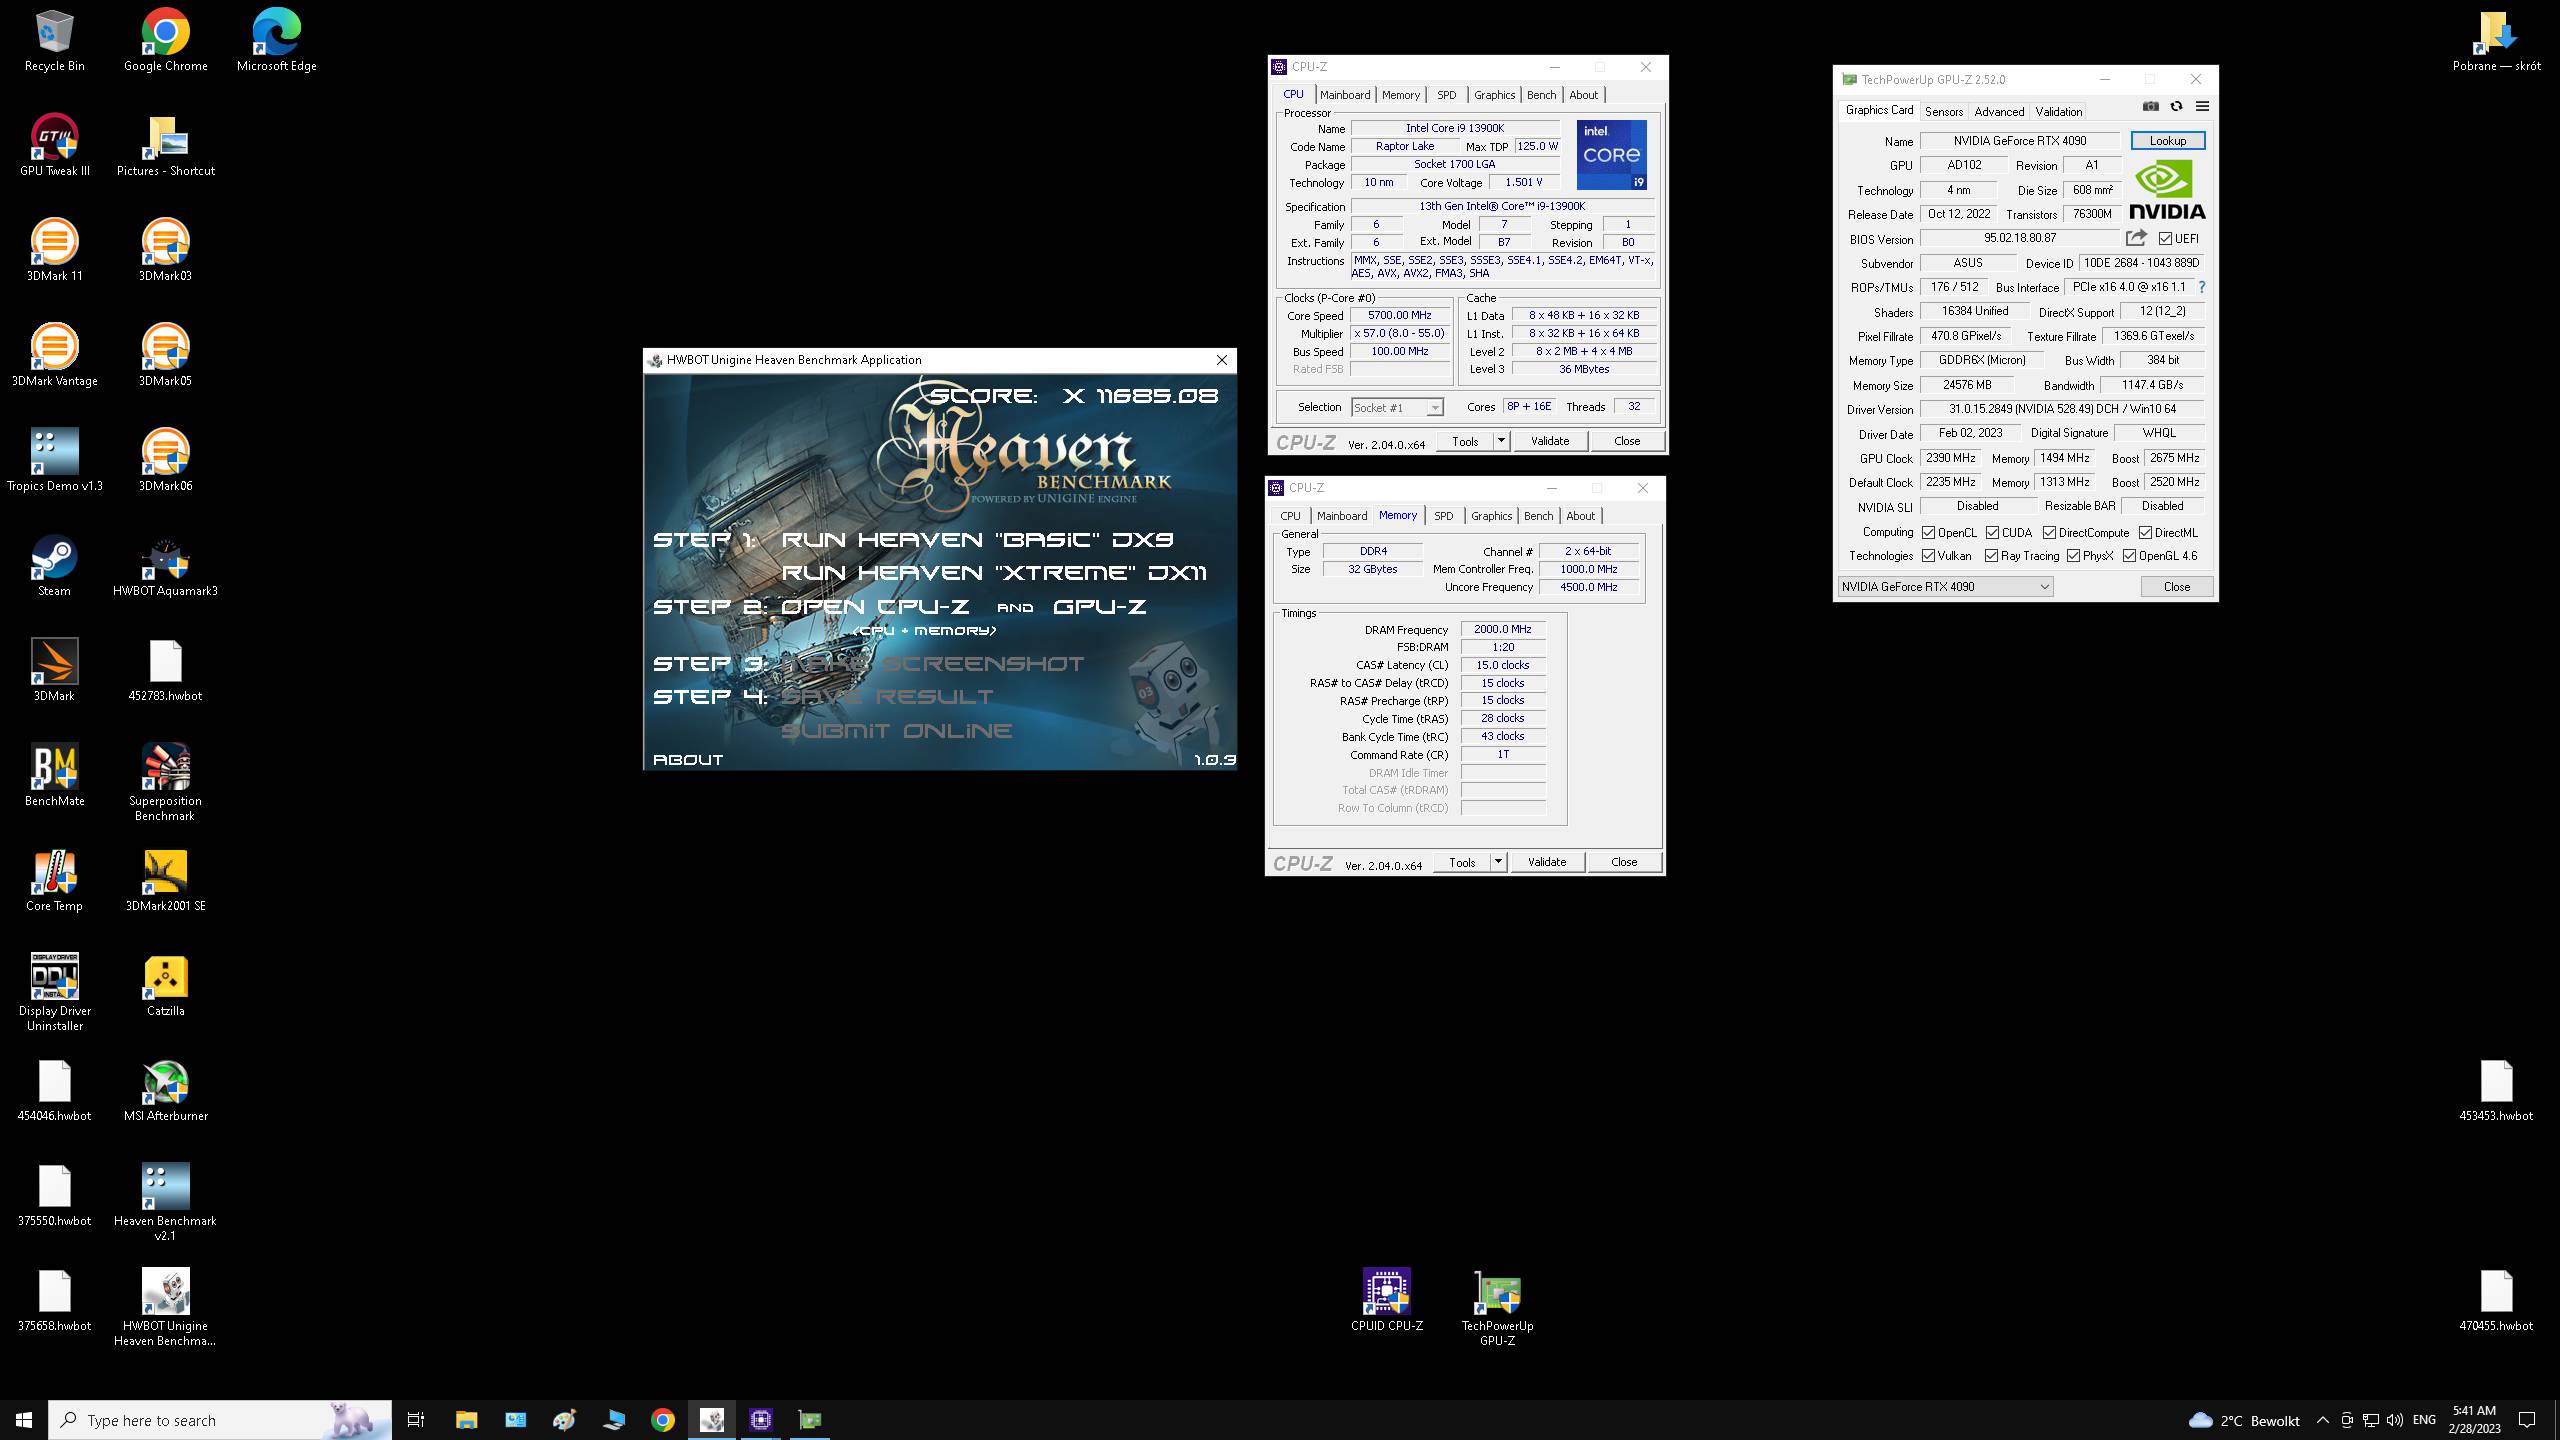
Task: Click Run Heaven "Basic" DX9 option
Action: pyautogui.click(x=977, y=540)
